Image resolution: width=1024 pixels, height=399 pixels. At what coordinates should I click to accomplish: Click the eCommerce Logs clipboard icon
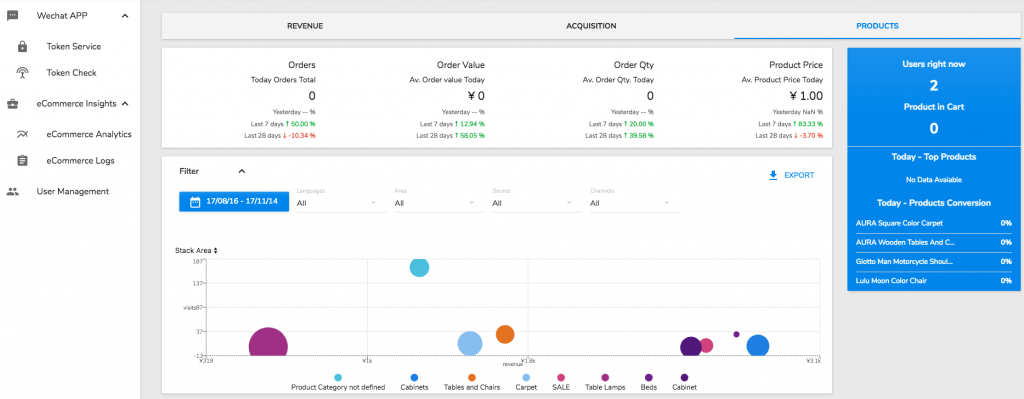point(22,160)
